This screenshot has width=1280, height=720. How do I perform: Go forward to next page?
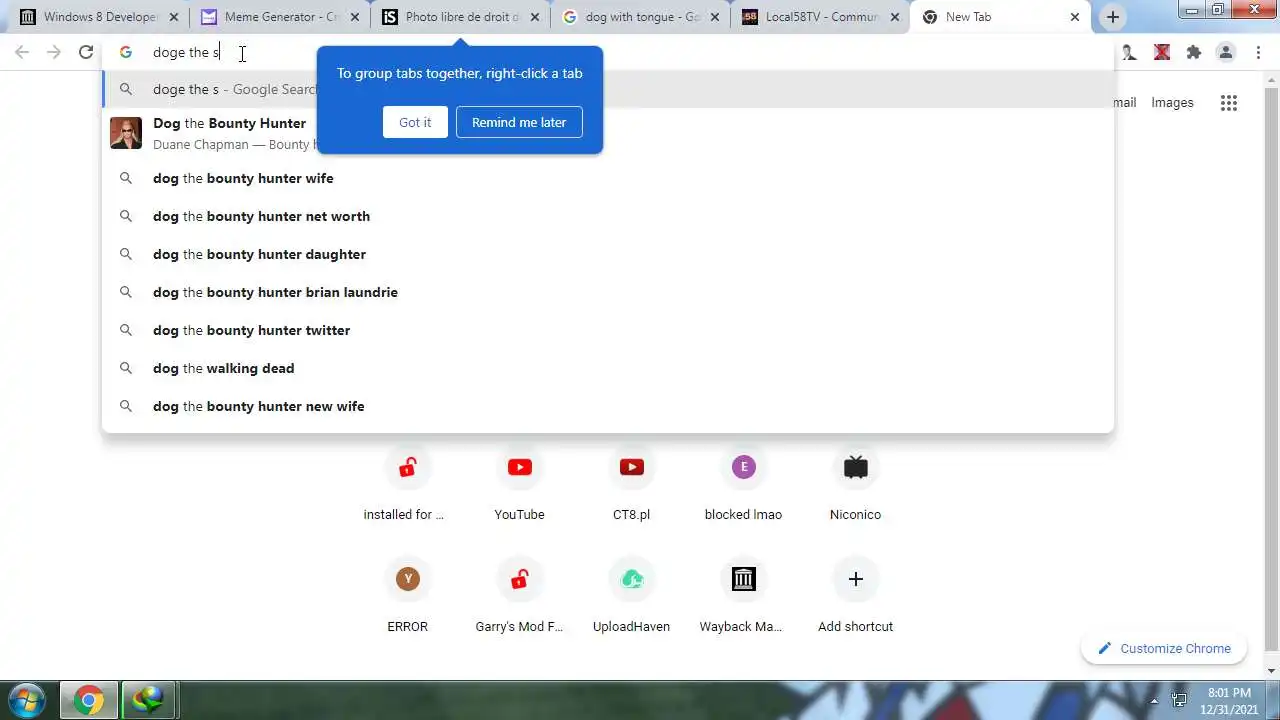54,53
